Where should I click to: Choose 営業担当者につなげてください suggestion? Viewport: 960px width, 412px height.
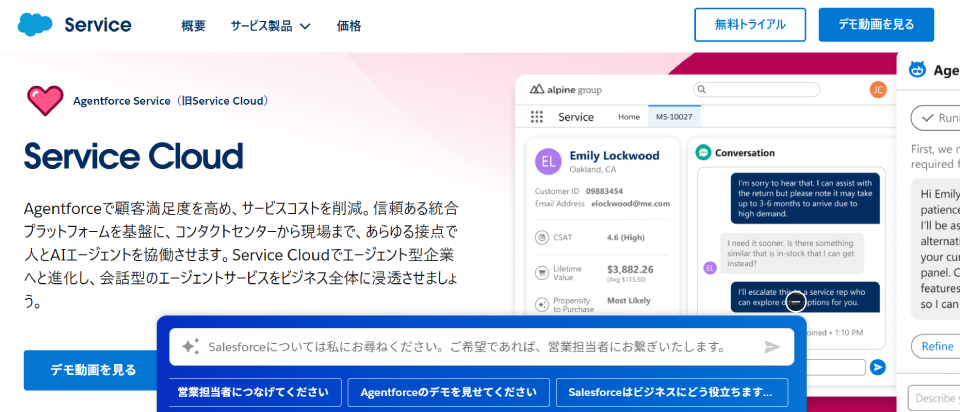(253, 392)
